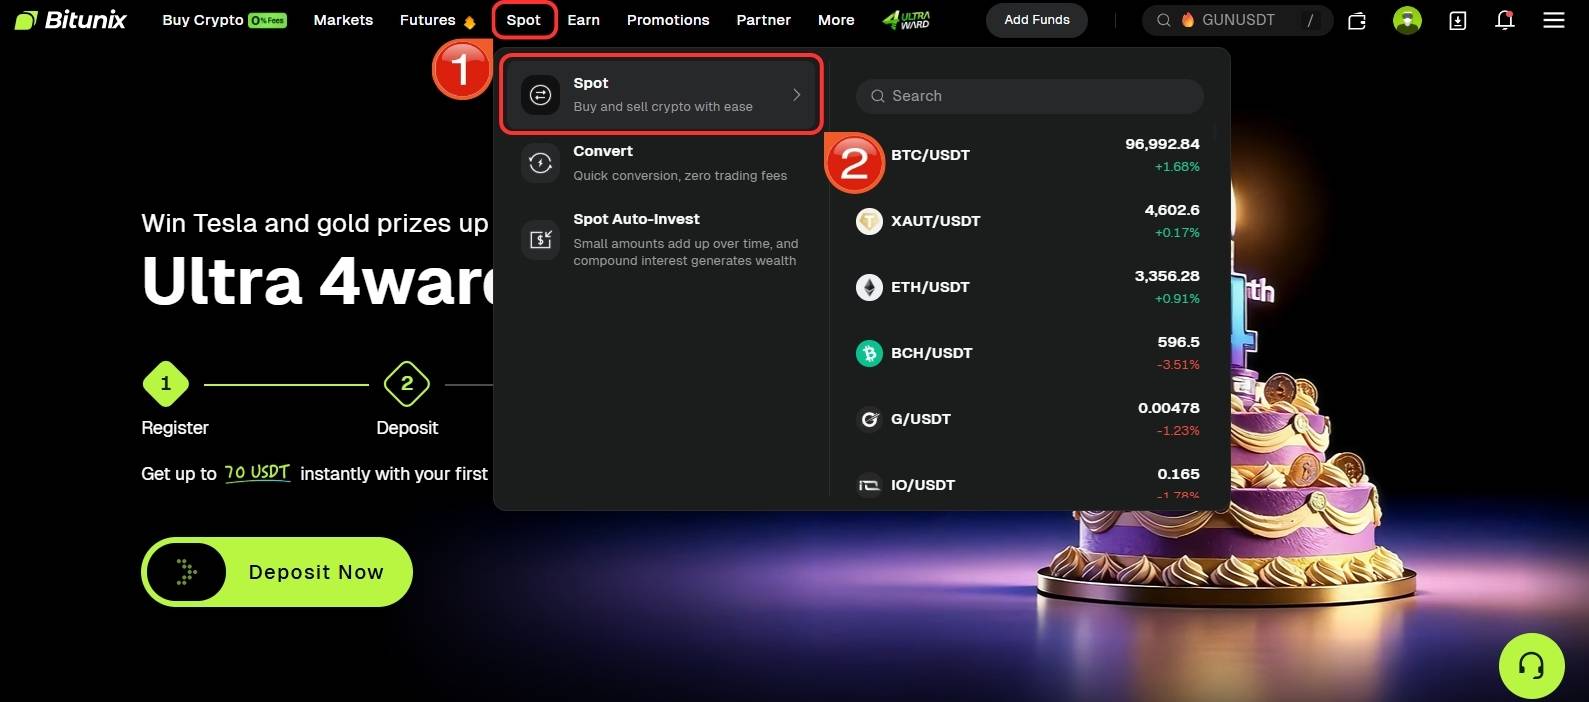Open the notifications bell
The height and width of the screenshot is (702, 1589).
1504,20
